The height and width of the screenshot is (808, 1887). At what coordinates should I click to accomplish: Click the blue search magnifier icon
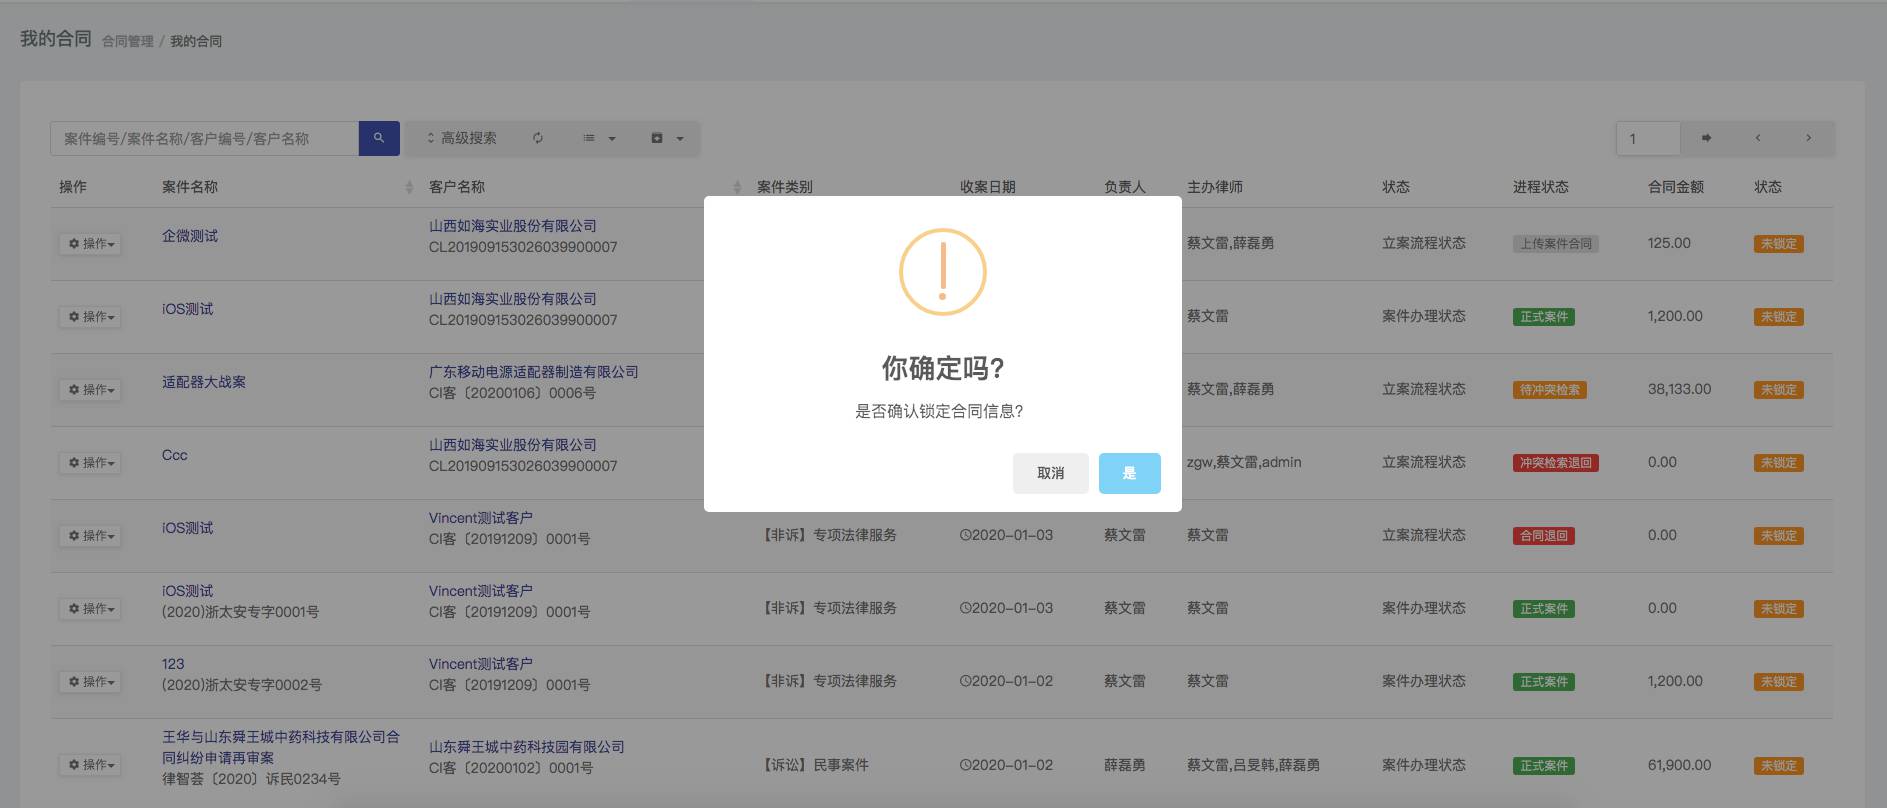[x=379, y=138]
